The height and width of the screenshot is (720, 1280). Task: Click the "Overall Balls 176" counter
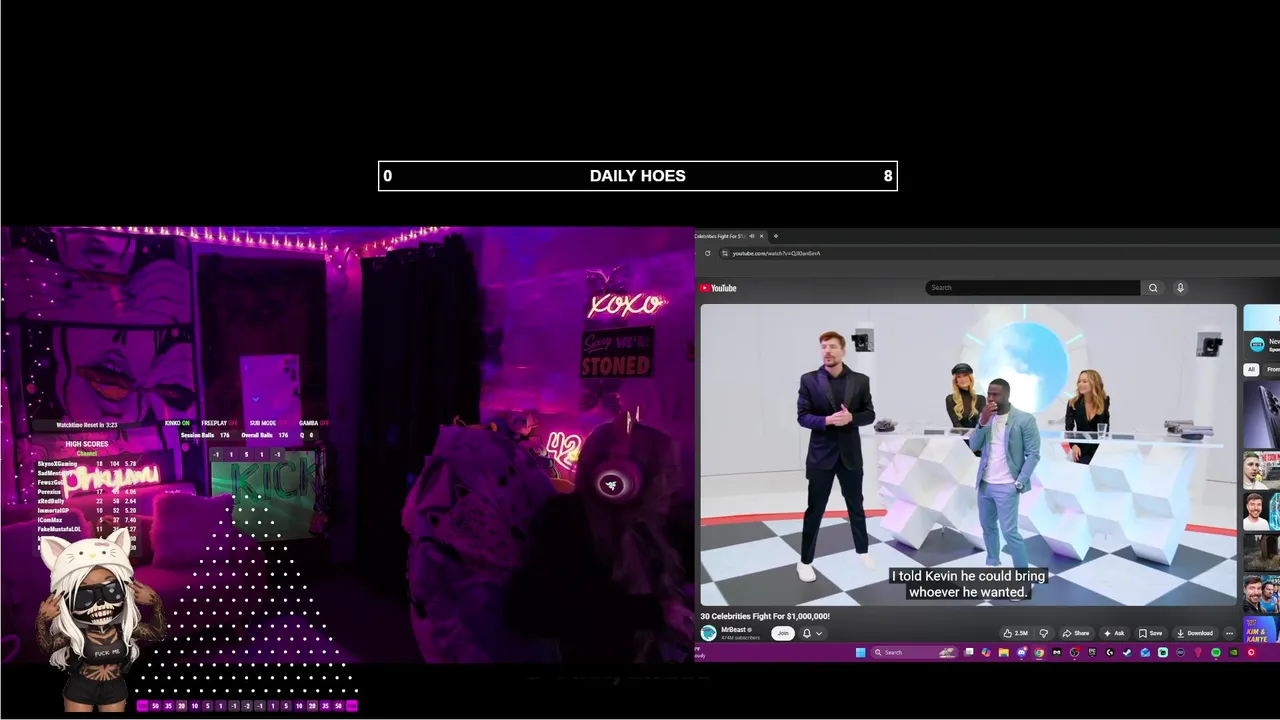point(265,435)
